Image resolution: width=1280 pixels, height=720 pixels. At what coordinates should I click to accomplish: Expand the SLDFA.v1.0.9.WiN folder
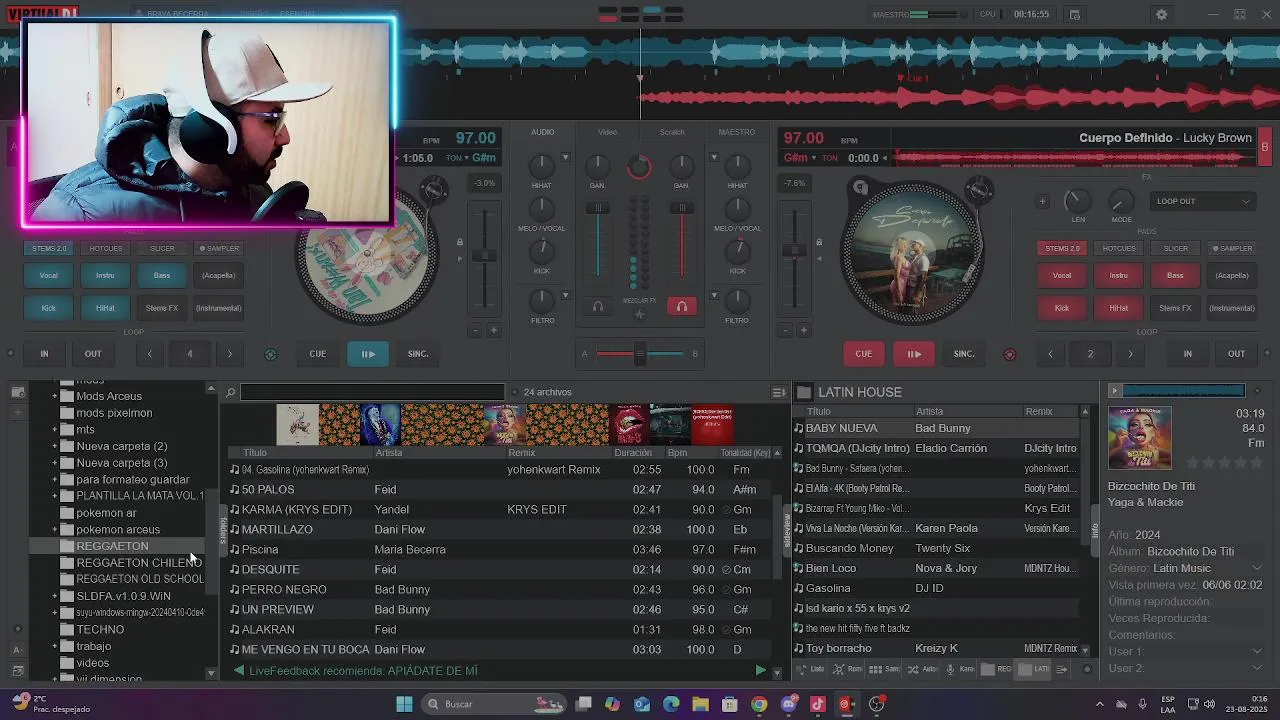(x=55, y=596)
